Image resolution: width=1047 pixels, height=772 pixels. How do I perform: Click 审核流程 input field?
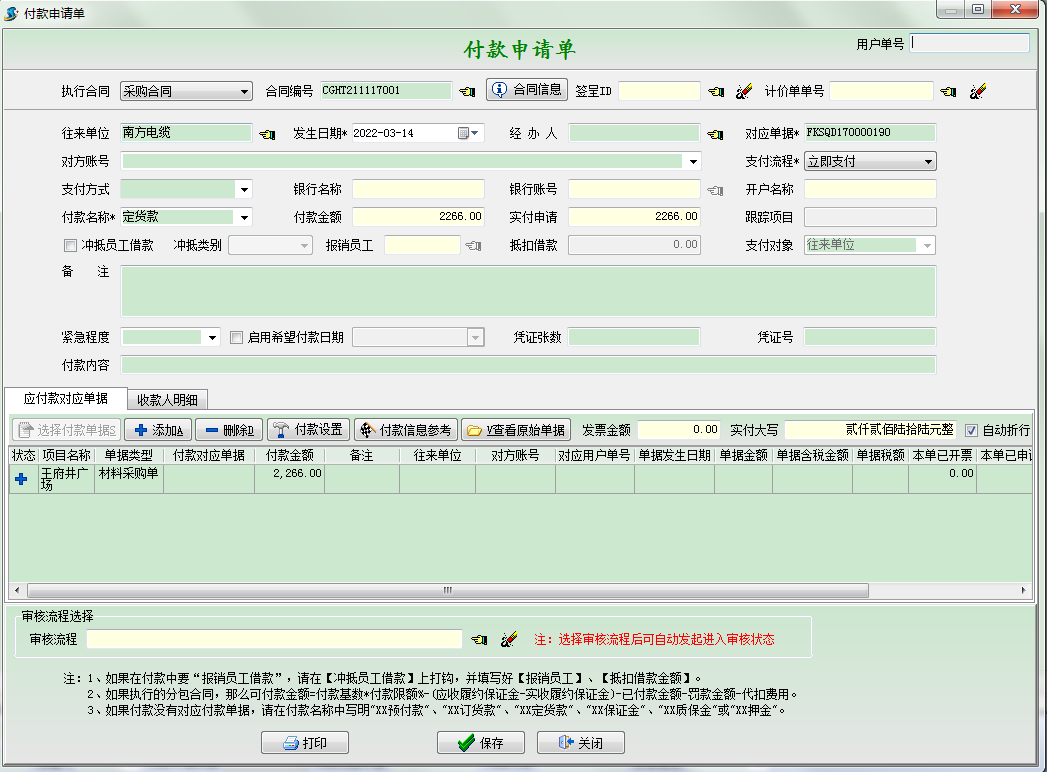[274, 639]
